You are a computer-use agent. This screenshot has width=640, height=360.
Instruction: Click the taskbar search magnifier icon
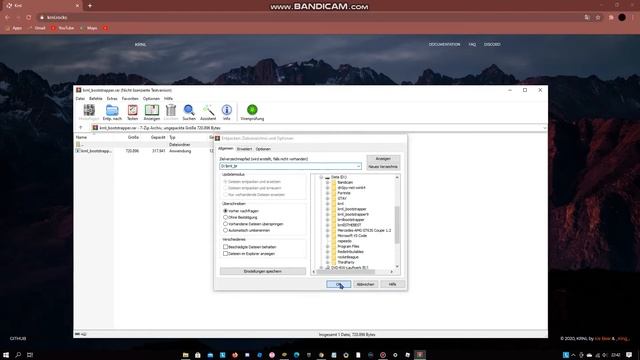pos(18,355)
